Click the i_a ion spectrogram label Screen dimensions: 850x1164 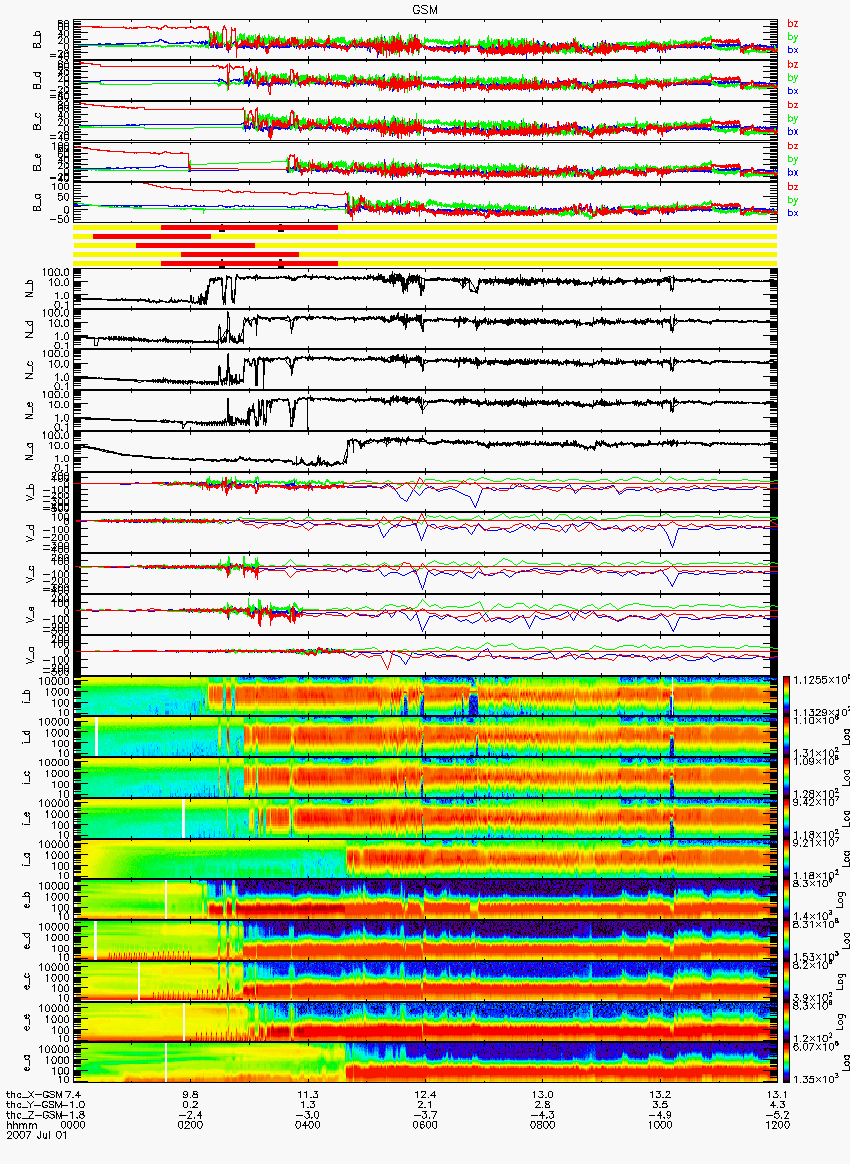(x=26, y=859)
